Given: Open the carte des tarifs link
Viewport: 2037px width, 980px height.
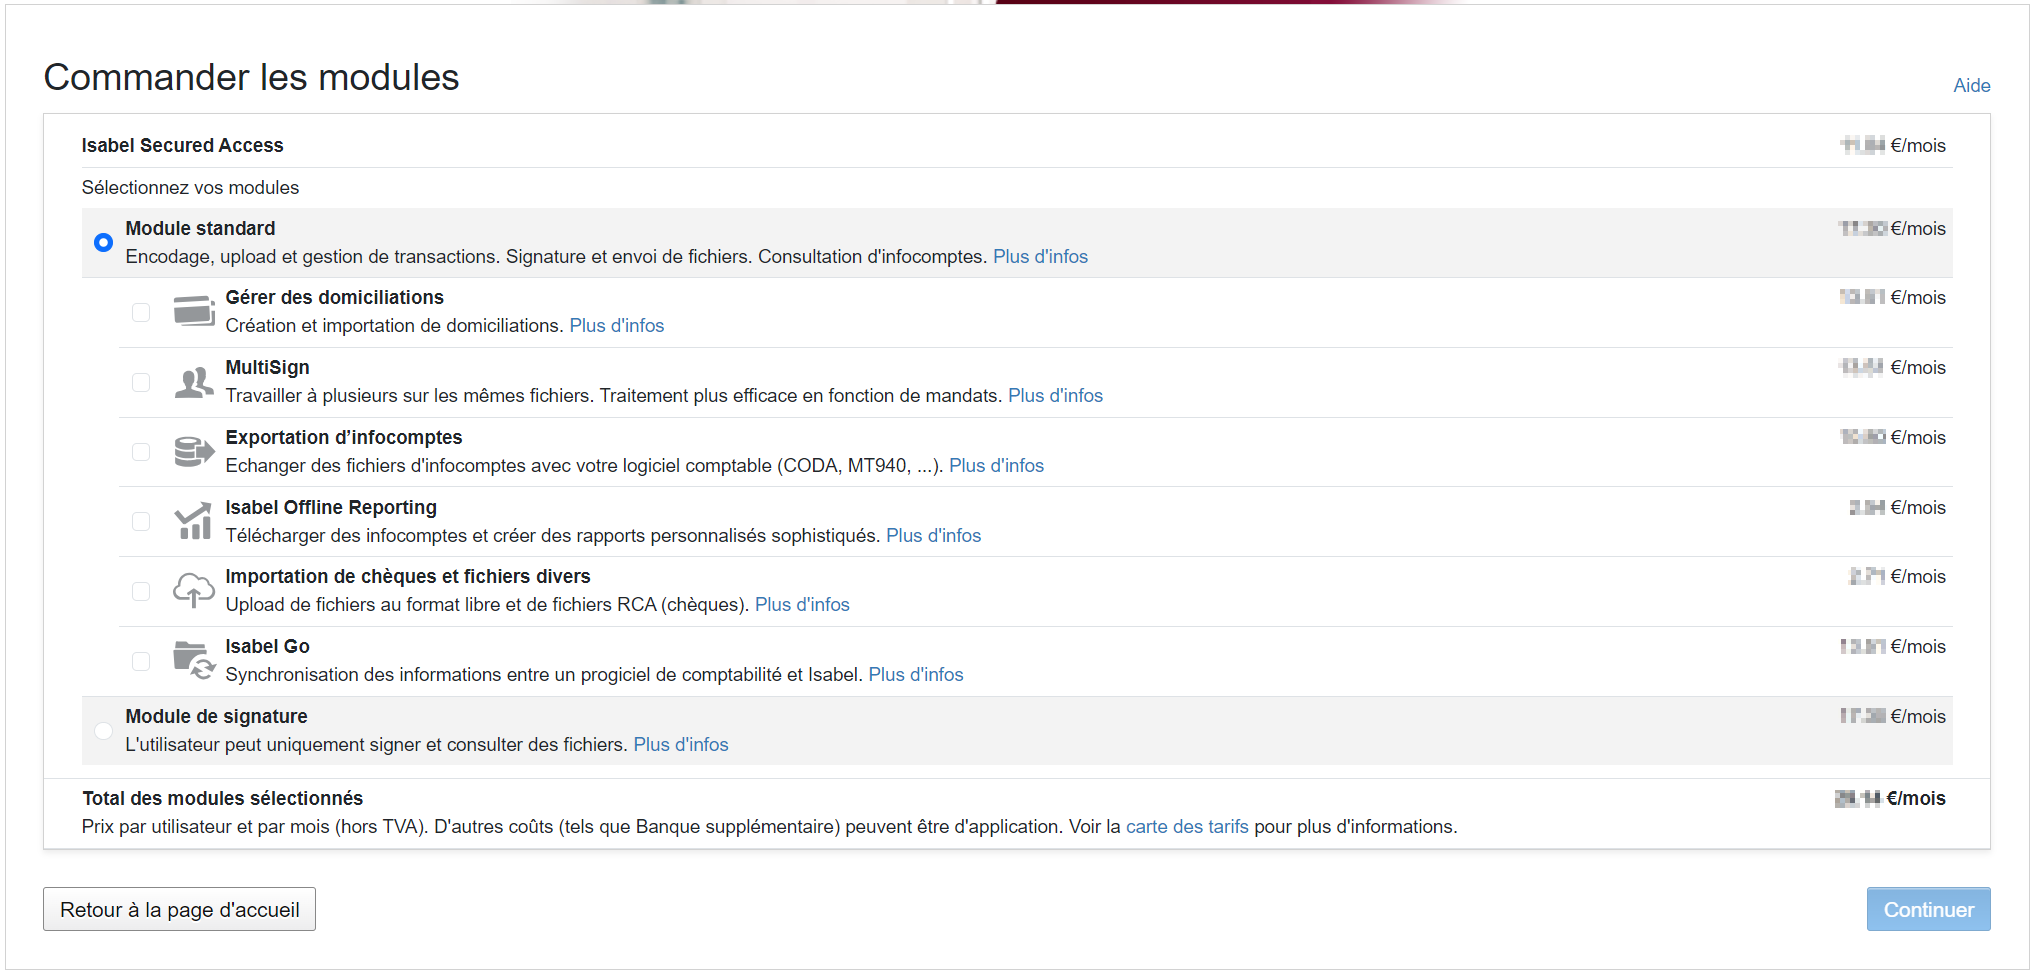Looking at the screenshot, I should point(1187,826).
